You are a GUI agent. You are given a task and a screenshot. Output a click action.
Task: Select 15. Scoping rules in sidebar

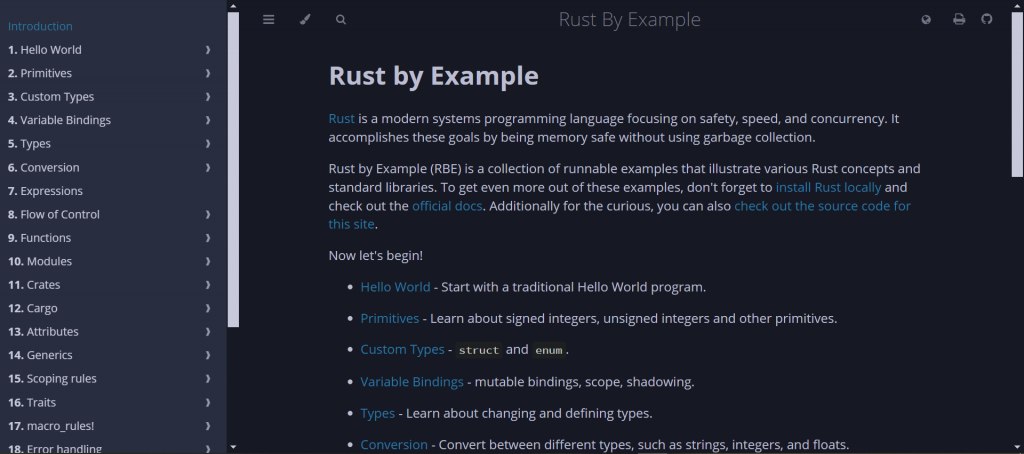52,379
